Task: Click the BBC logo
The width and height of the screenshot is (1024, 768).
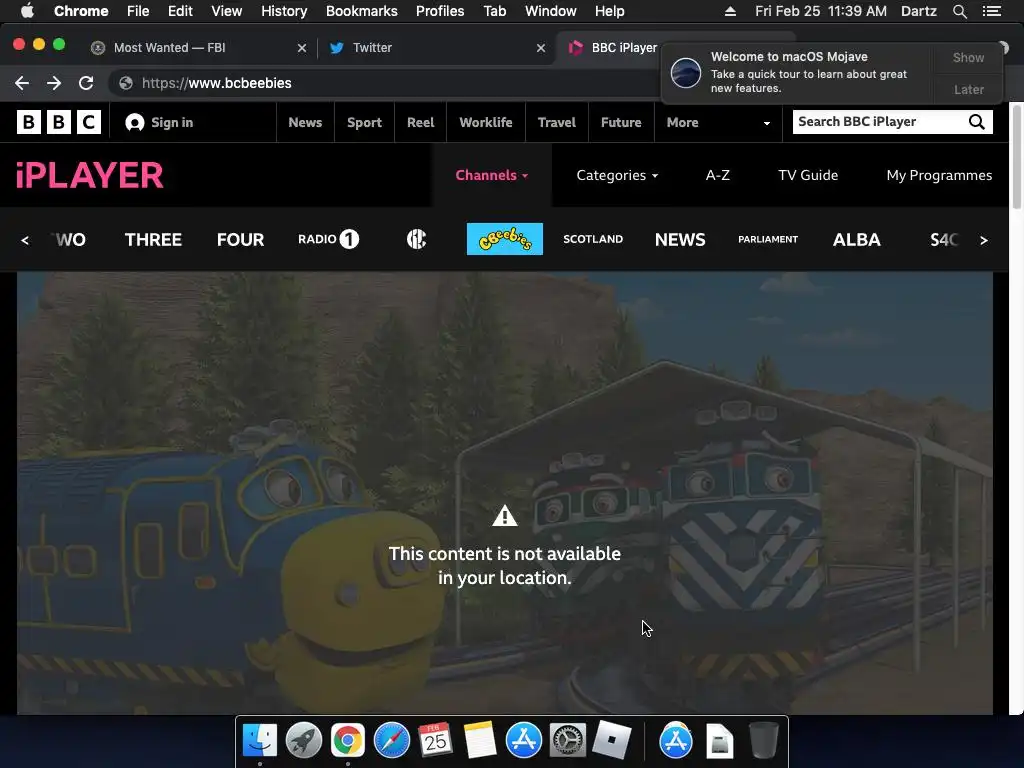Action: [x=59, y=122]
